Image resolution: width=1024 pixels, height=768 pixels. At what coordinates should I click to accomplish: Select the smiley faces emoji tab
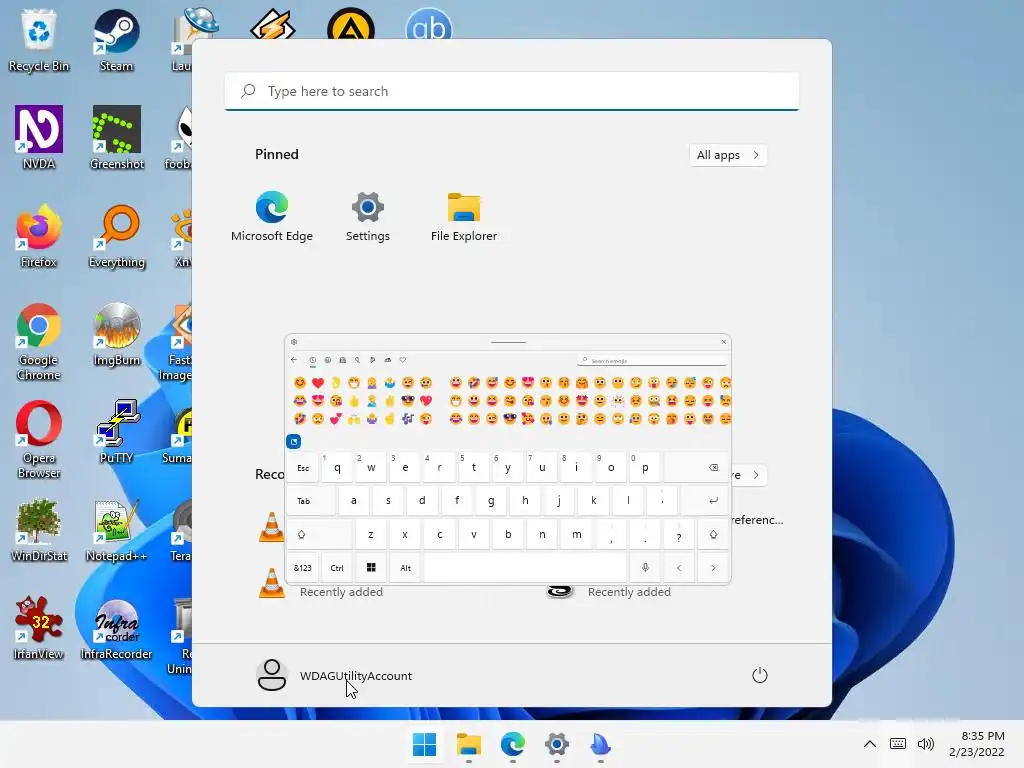328,360
